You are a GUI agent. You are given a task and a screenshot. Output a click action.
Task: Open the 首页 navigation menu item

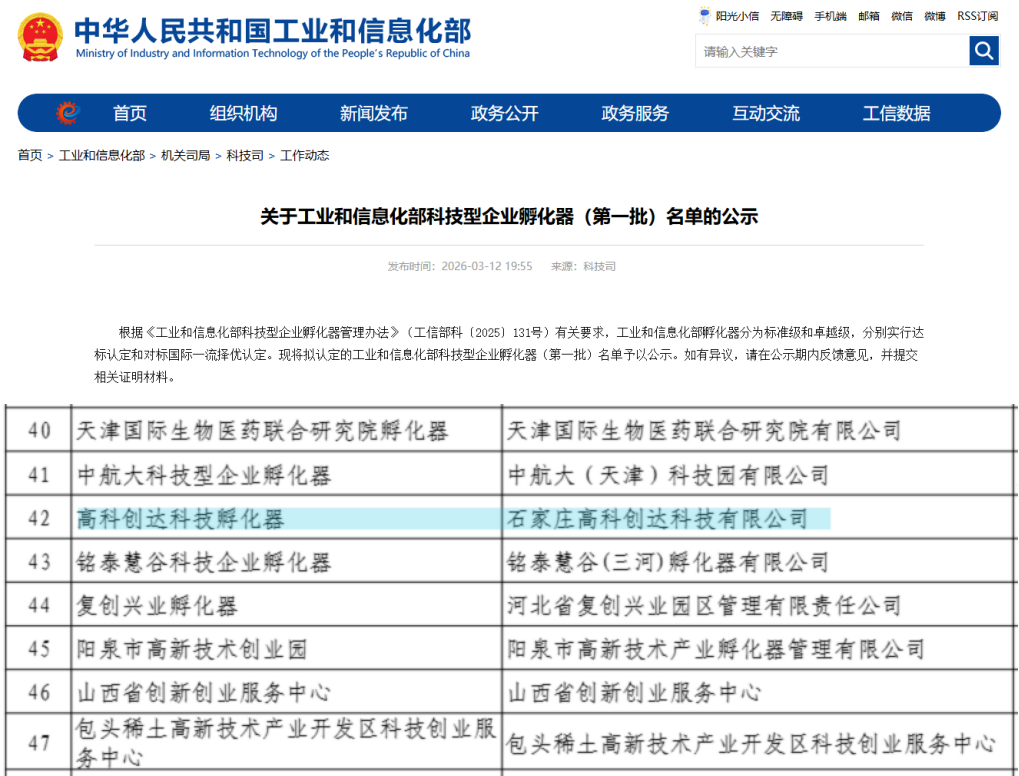pyautogui.click(x=130, y=113)
